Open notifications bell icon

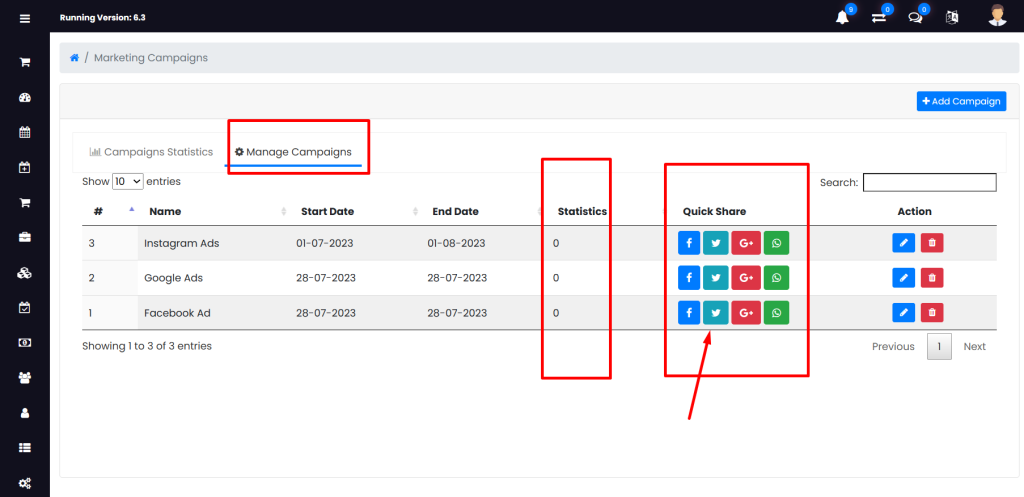click(x=842, y=18)
